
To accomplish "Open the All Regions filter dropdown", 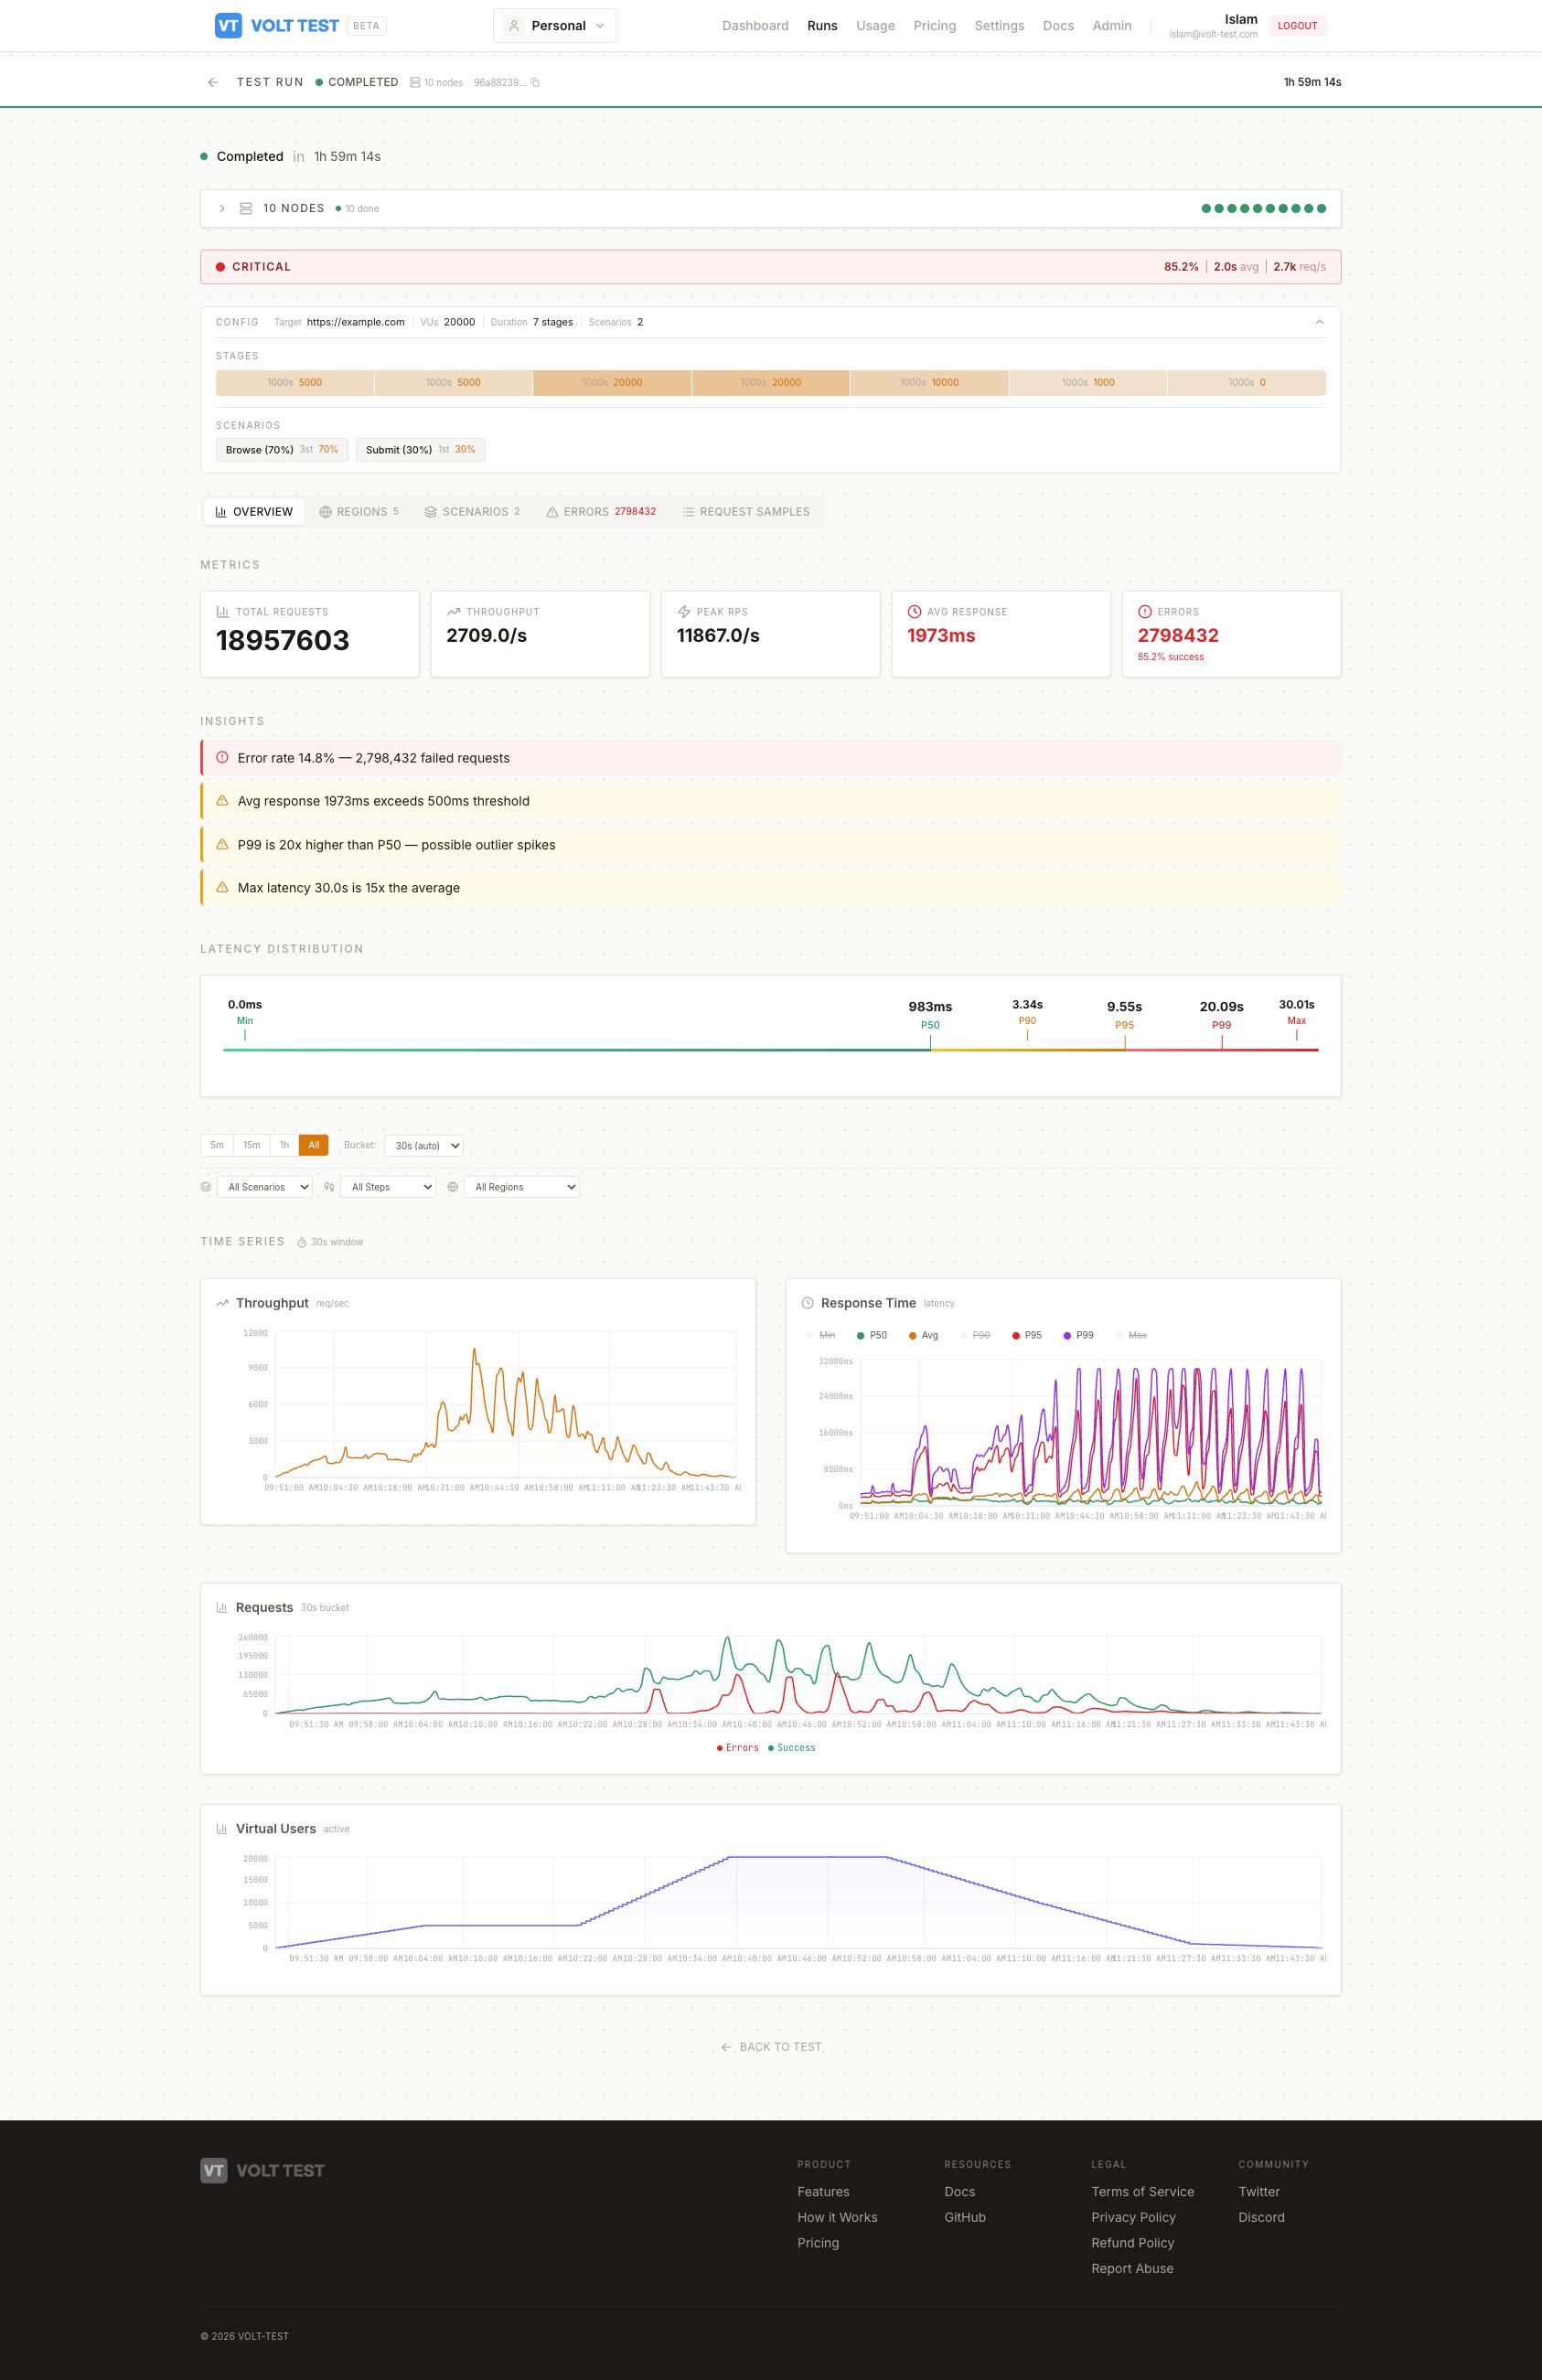I will click(522, 1187).
